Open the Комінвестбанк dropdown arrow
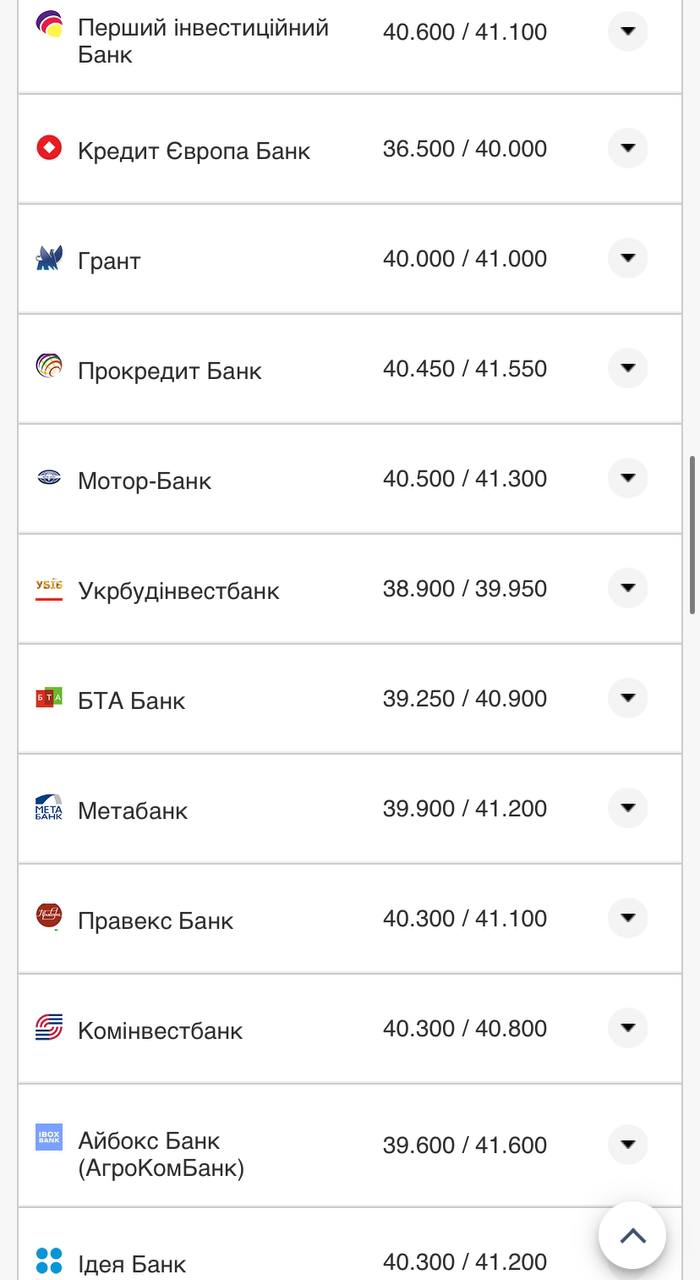The width and height of the screenshot is (700, 1280). tap(627, 1028)
